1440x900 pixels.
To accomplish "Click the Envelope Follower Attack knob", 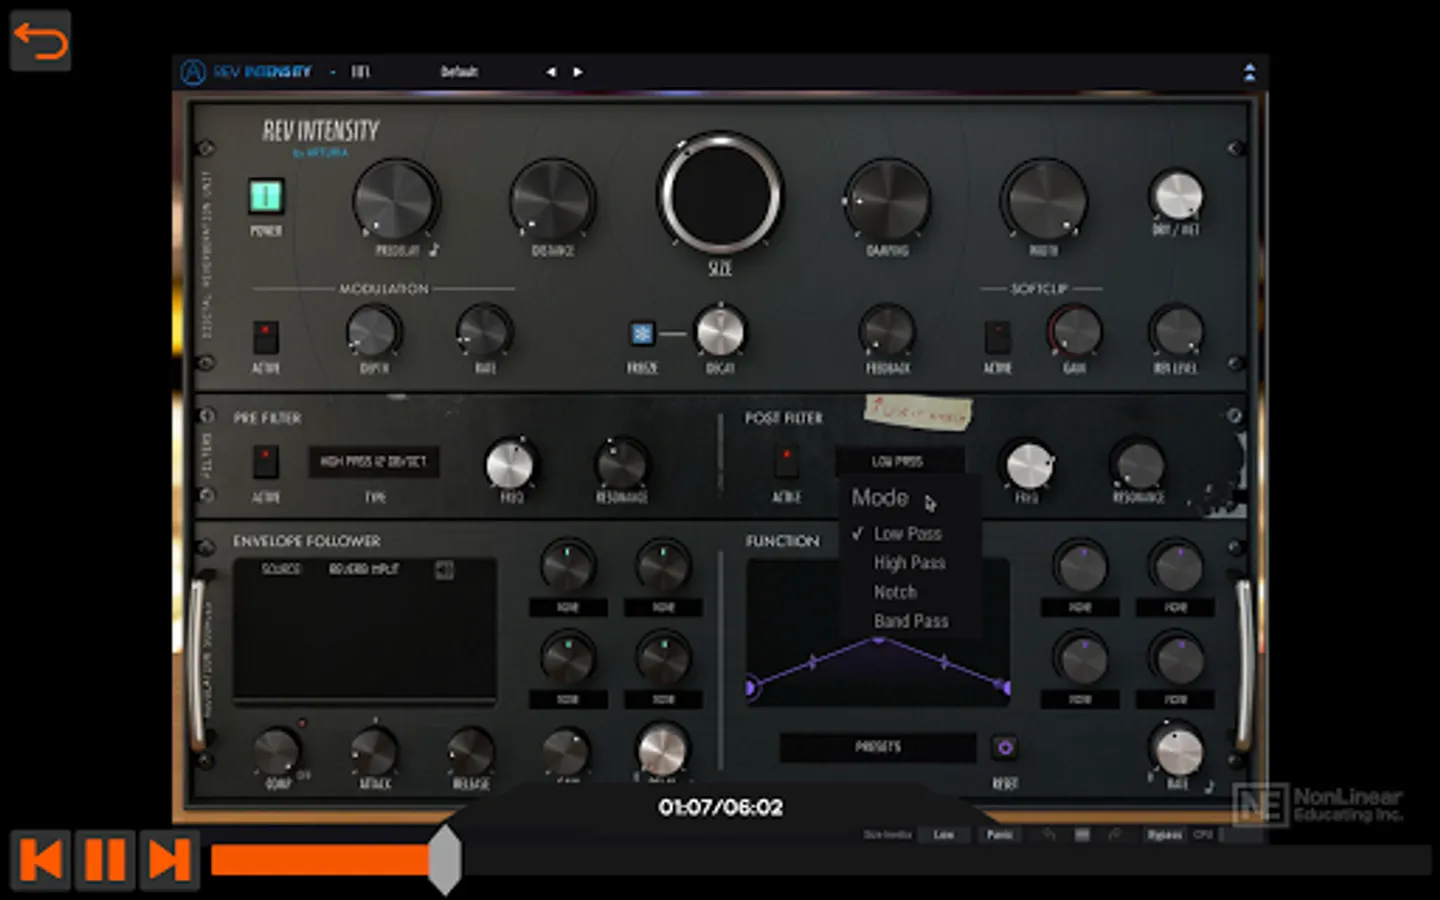I will click(374, 751).
